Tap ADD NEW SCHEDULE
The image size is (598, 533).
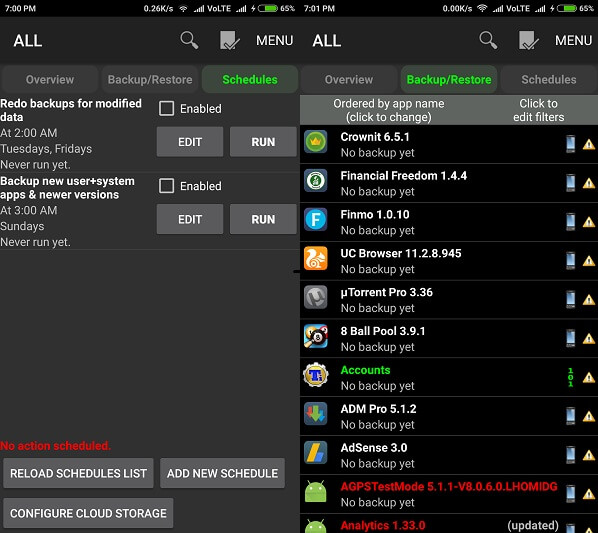click(222, 473)
